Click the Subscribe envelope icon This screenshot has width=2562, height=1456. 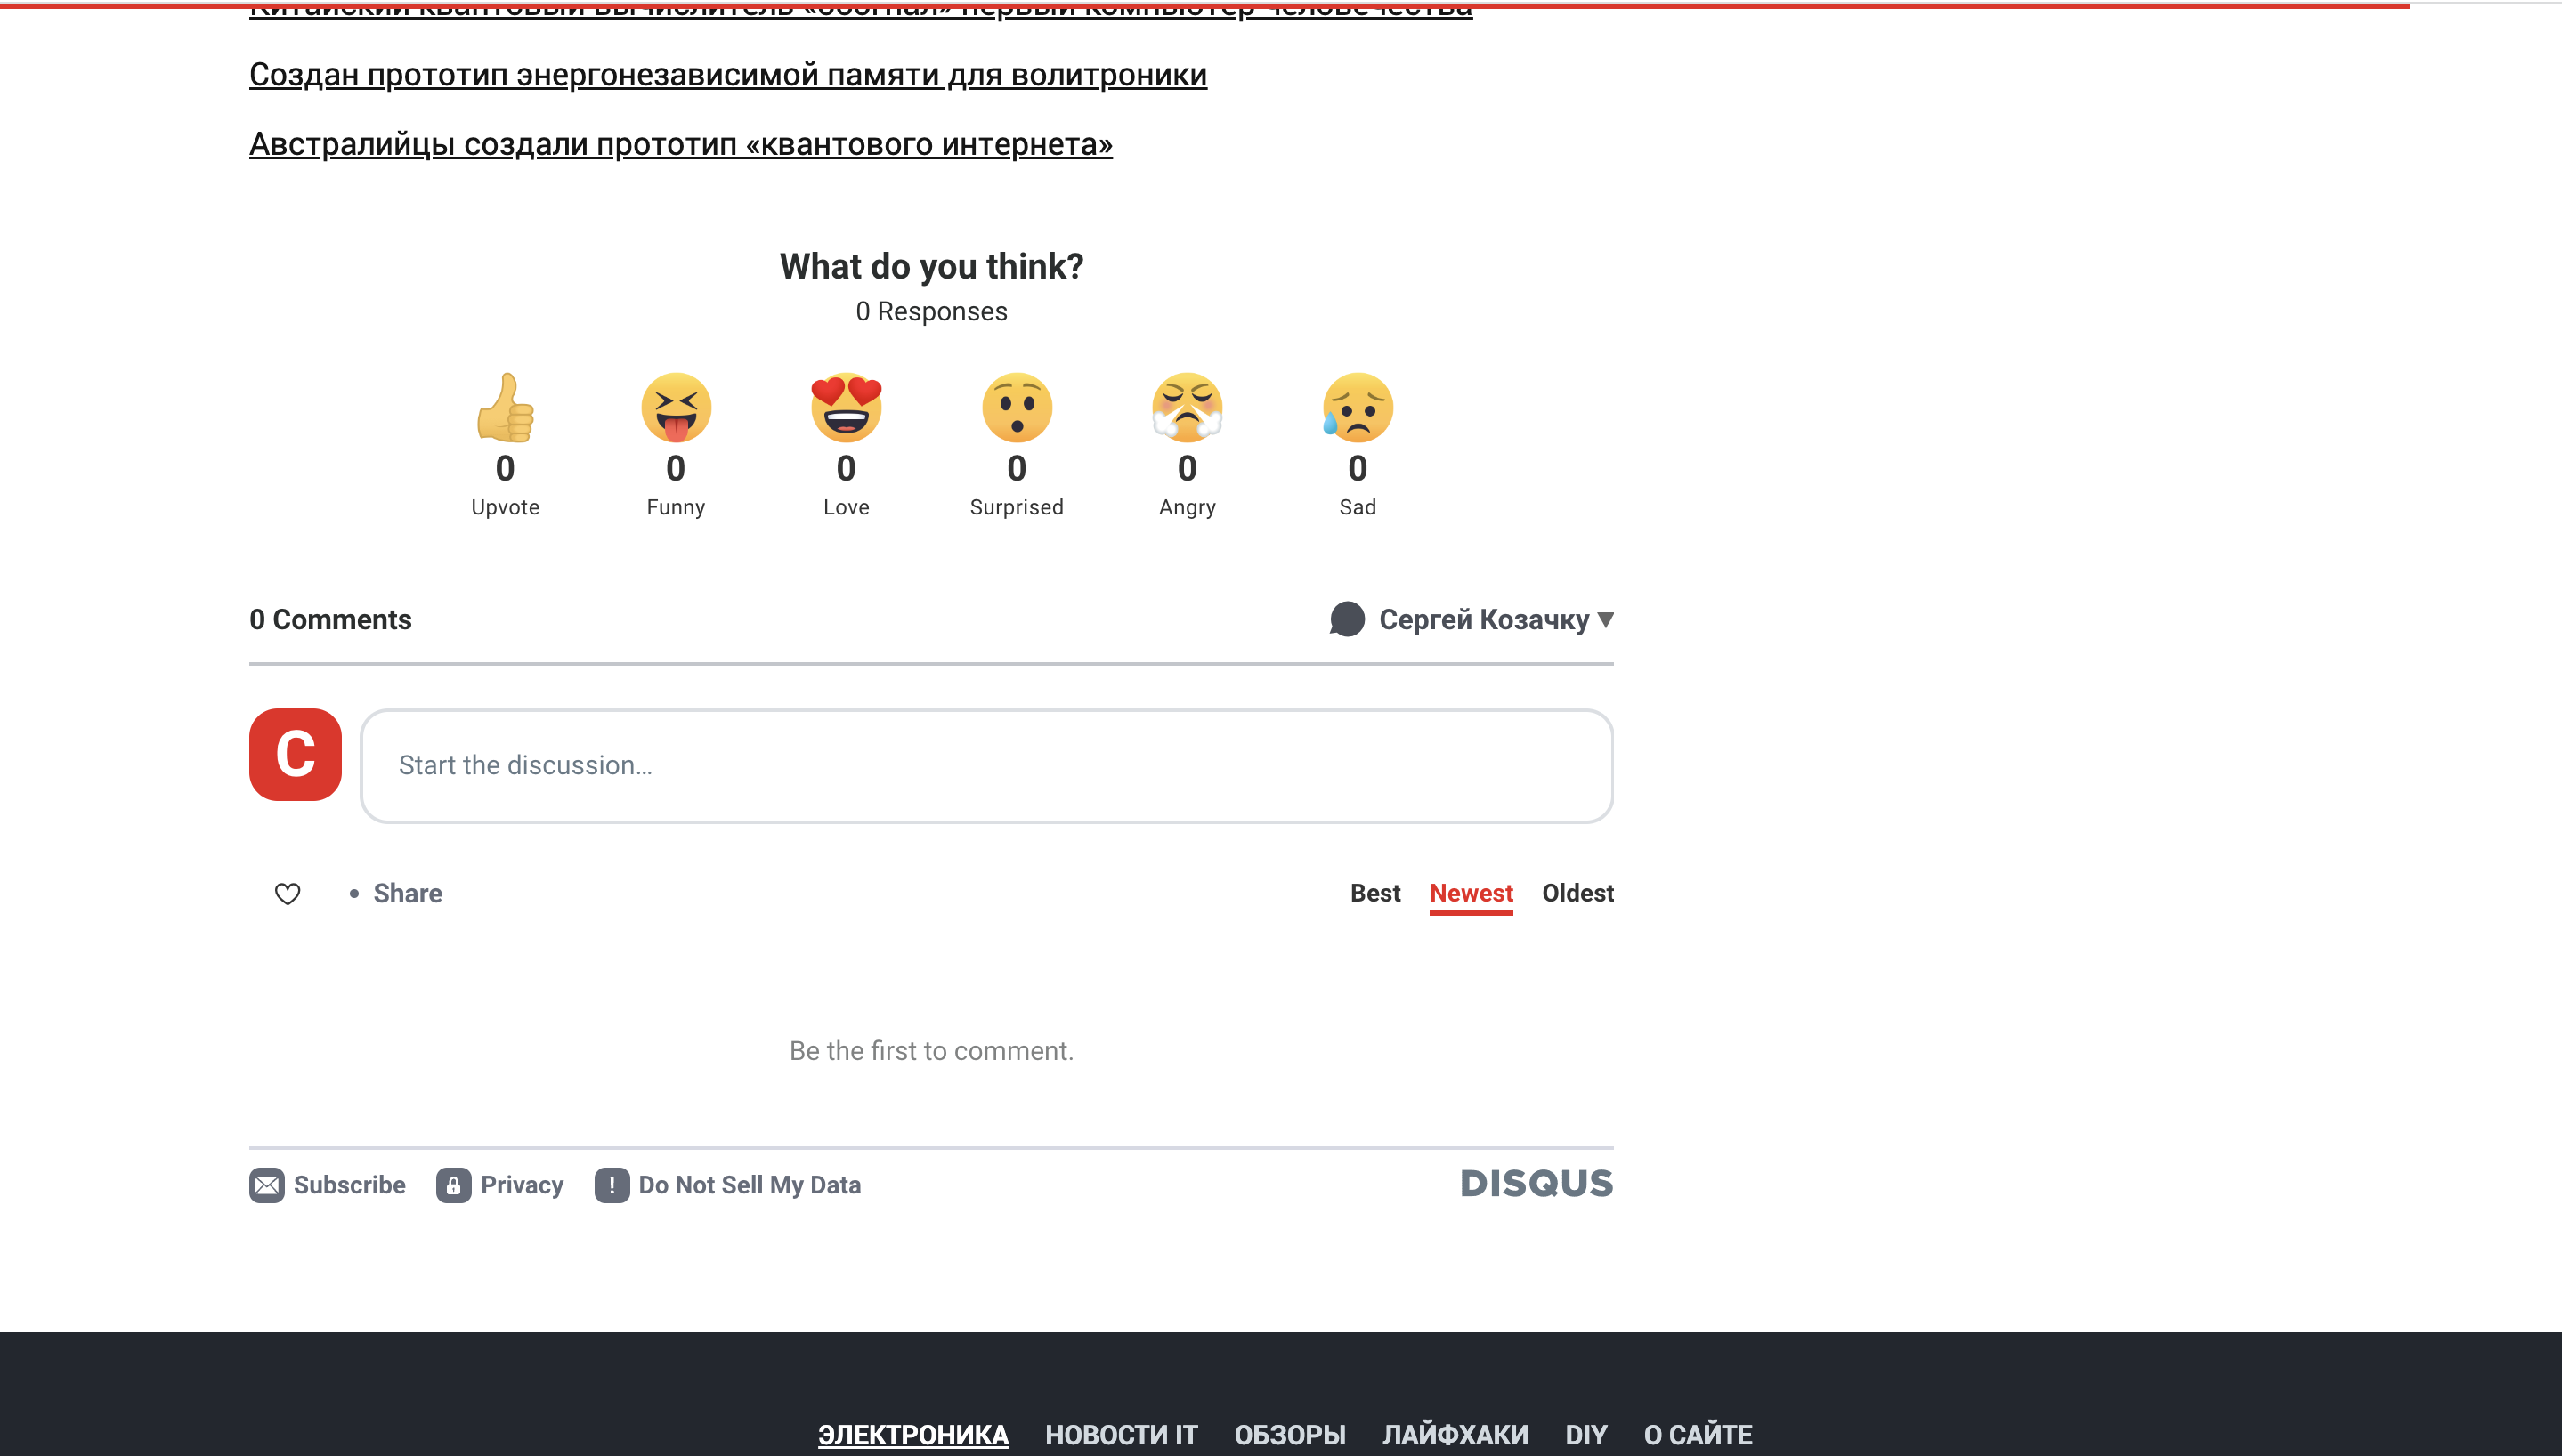(x=266, y=1185)
